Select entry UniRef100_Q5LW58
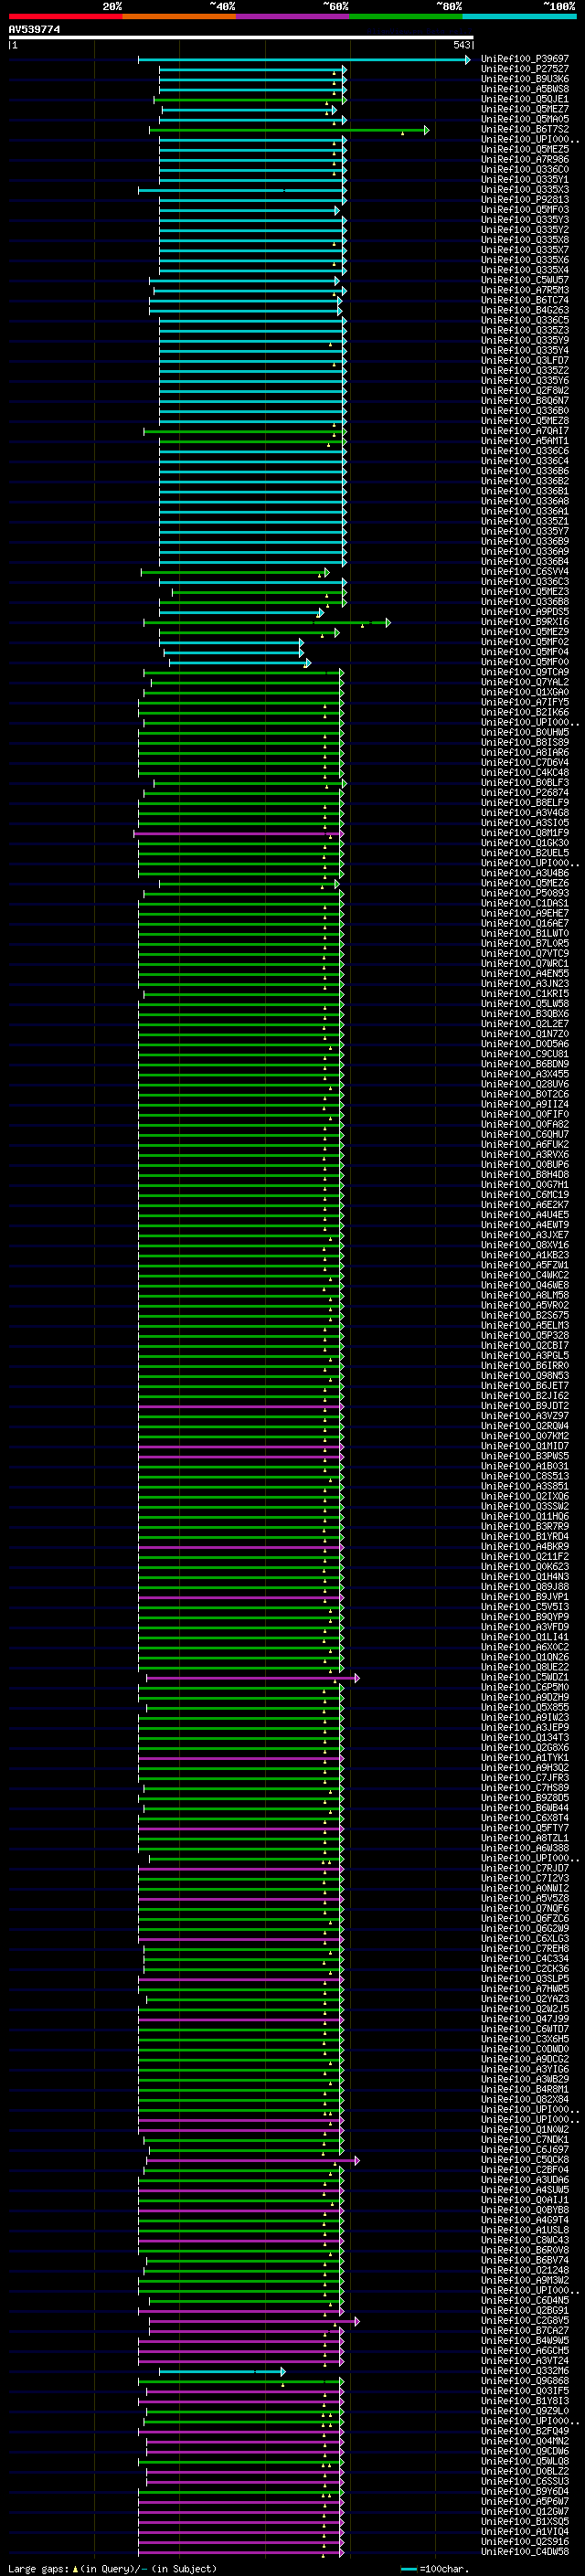 [525, 1004]
